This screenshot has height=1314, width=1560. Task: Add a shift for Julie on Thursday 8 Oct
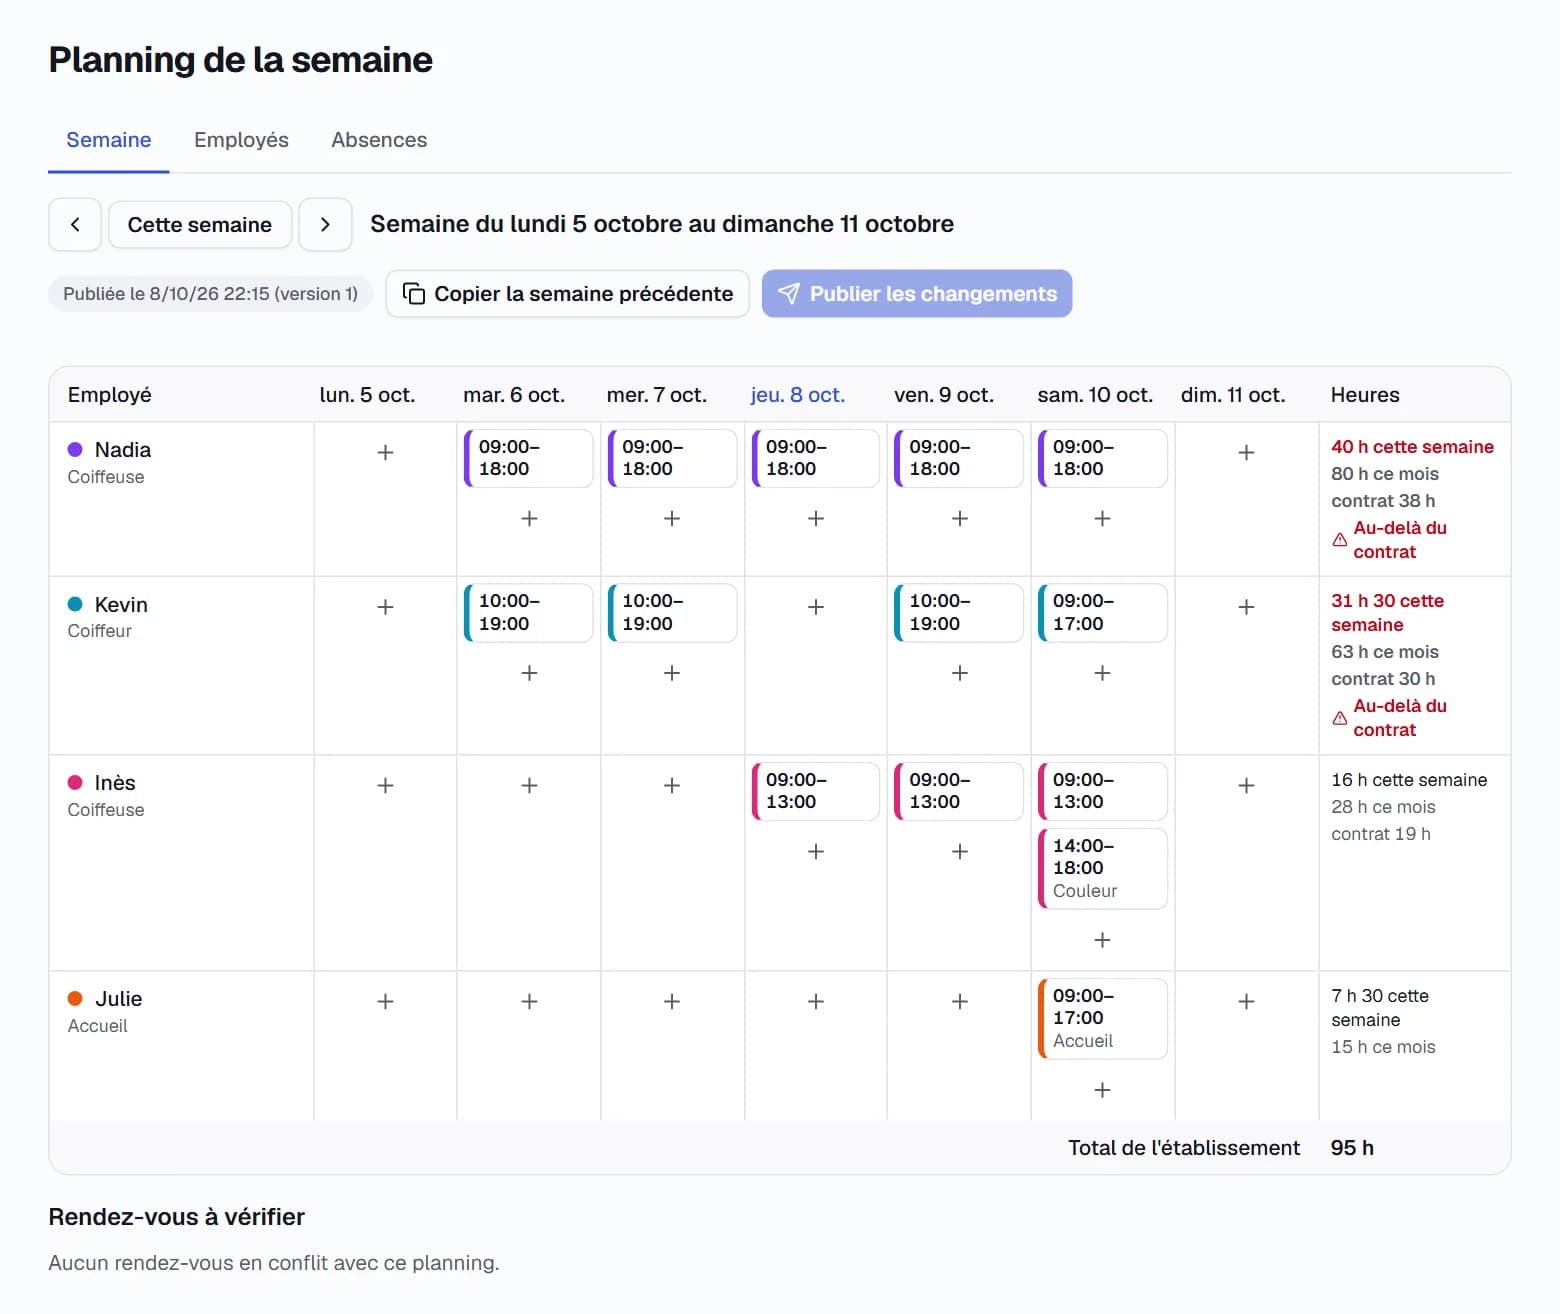click(x=816, y=1002)
